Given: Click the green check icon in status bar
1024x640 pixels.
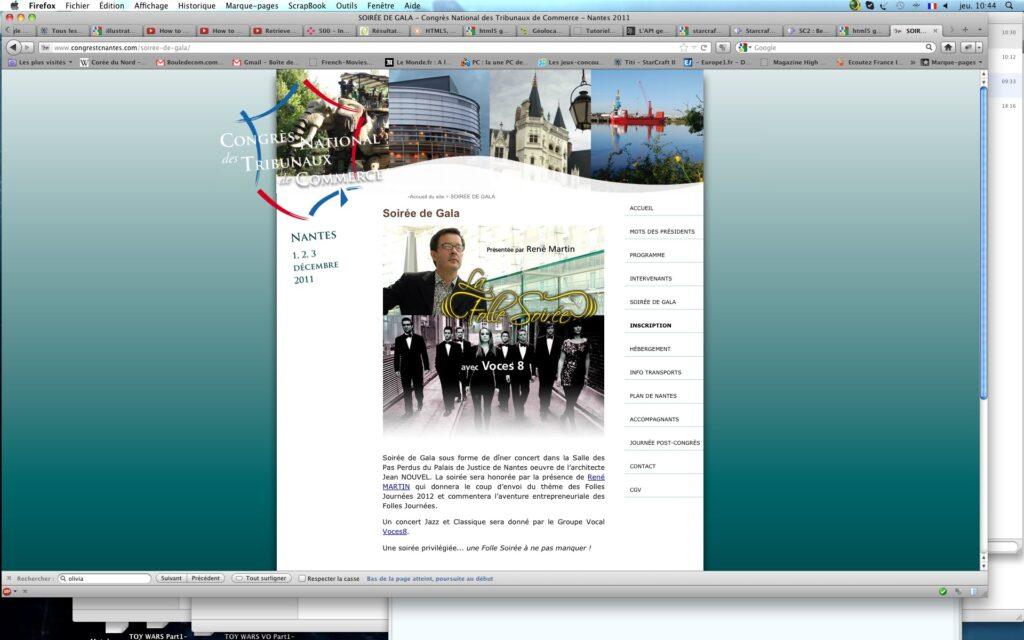Looking at the screenshot, I should (942, 592).
